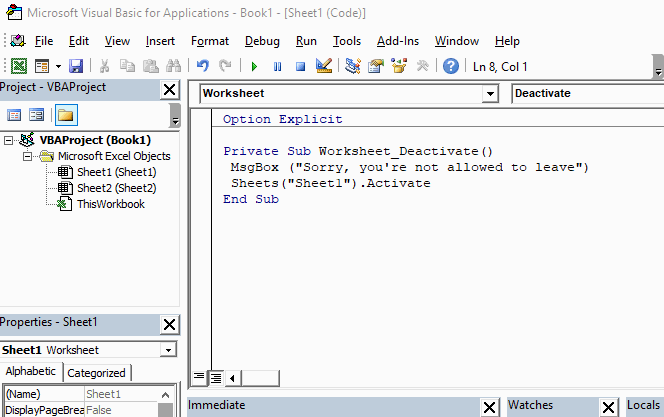Switch to Procedure View button
664x417 pixels.
click(x=199, y=378)
